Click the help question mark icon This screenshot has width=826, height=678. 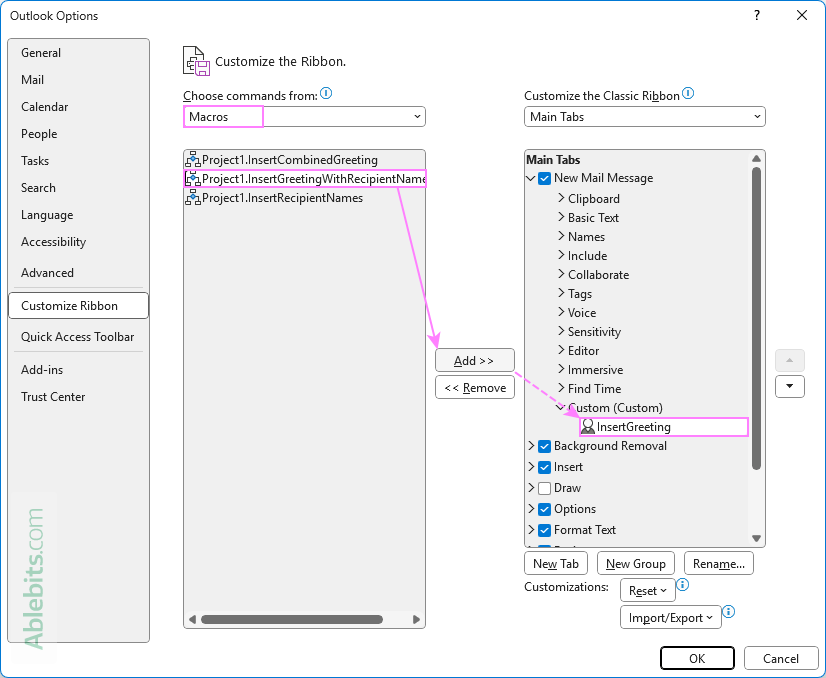click(x=757, y=15)
